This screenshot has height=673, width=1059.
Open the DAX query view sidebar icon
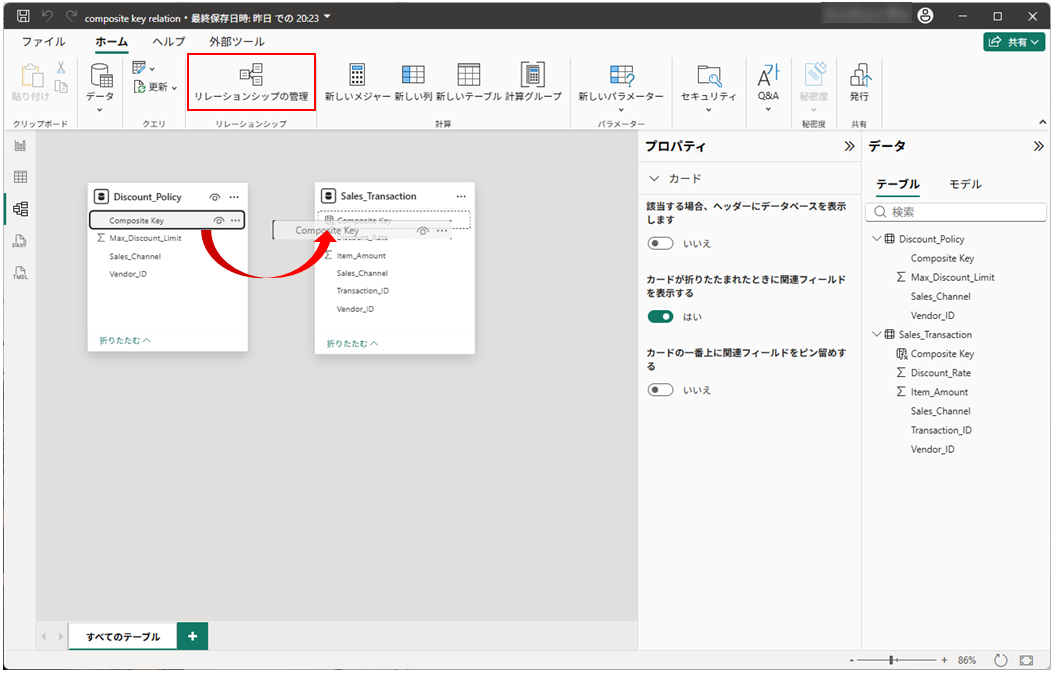pyautogui.click(x=20, y=241)
